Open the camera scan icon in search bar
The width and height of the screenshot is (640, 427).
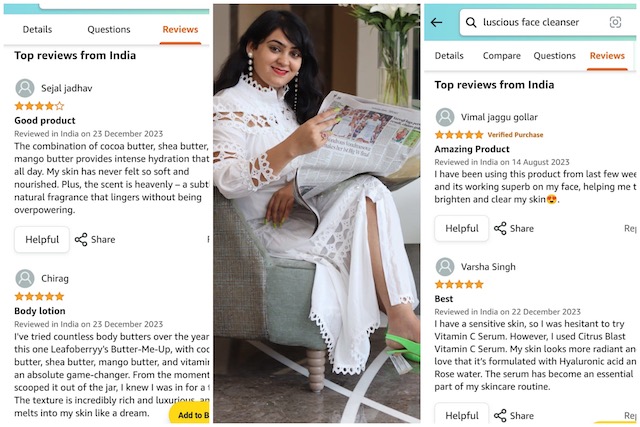616,22
